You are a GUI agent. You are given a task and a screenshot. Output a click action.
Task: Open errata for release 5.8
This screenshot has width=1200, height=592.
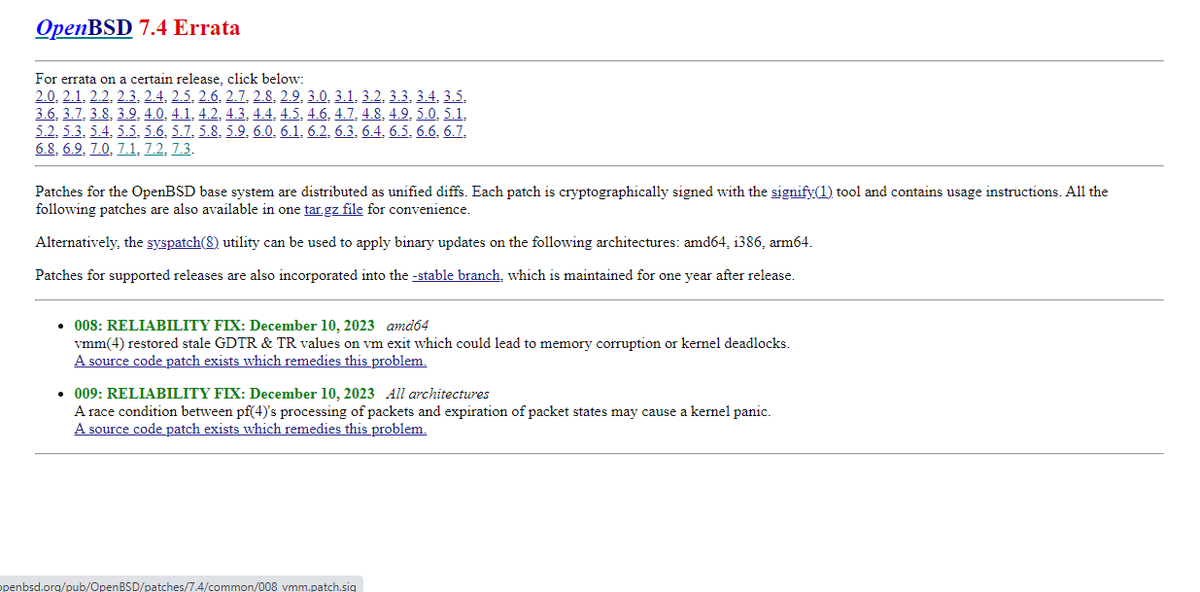(x=208, y=133)
